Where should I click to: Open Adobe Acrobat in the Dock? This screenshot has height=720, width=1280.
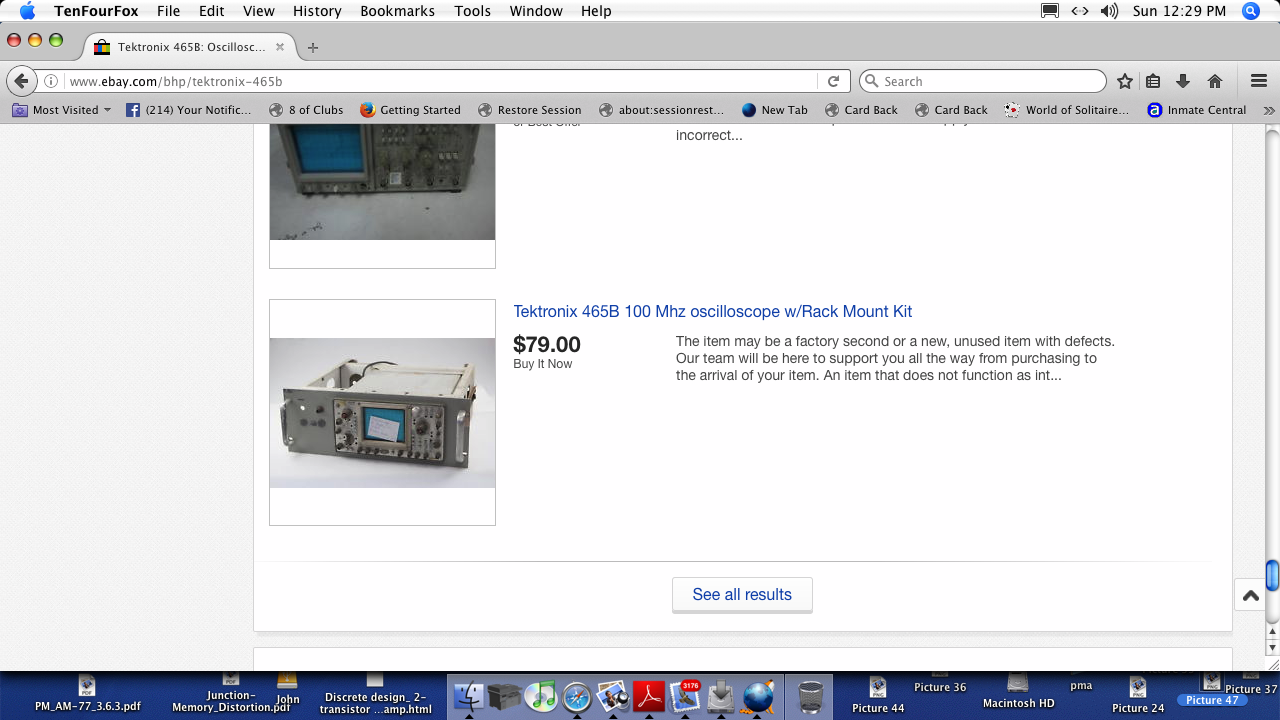coord(648,697)
